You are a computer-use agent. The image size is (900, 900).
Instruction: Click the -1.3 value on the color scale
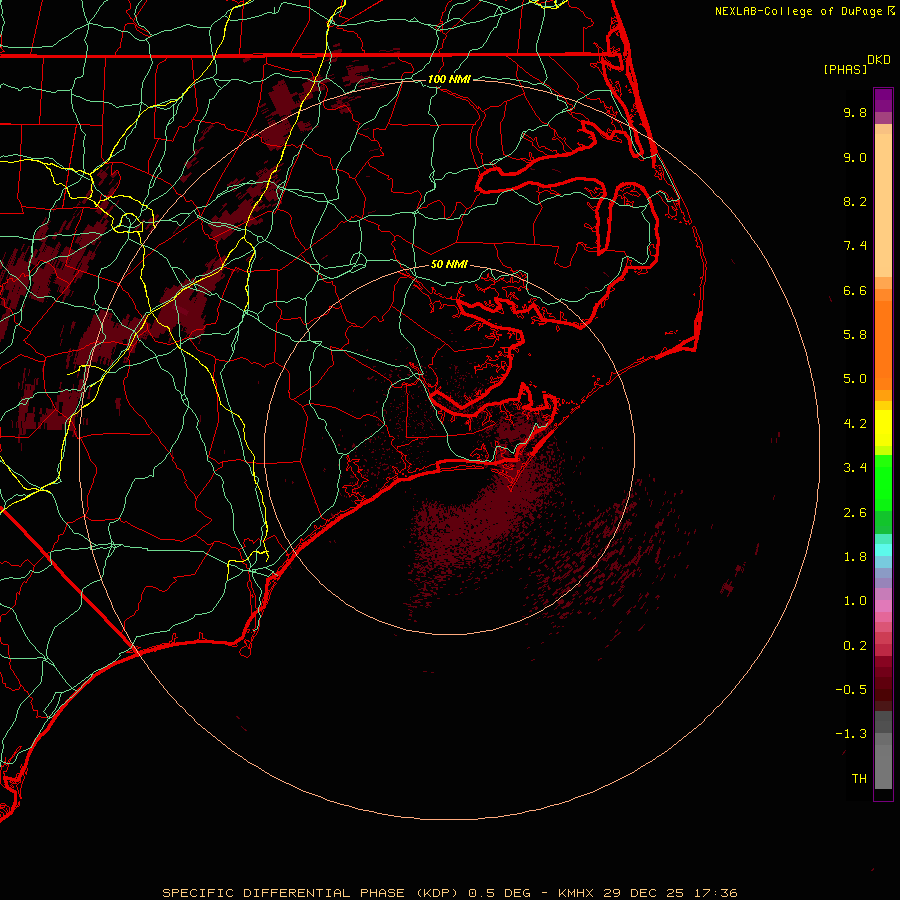pyautogui.click(x=851, y=734)
